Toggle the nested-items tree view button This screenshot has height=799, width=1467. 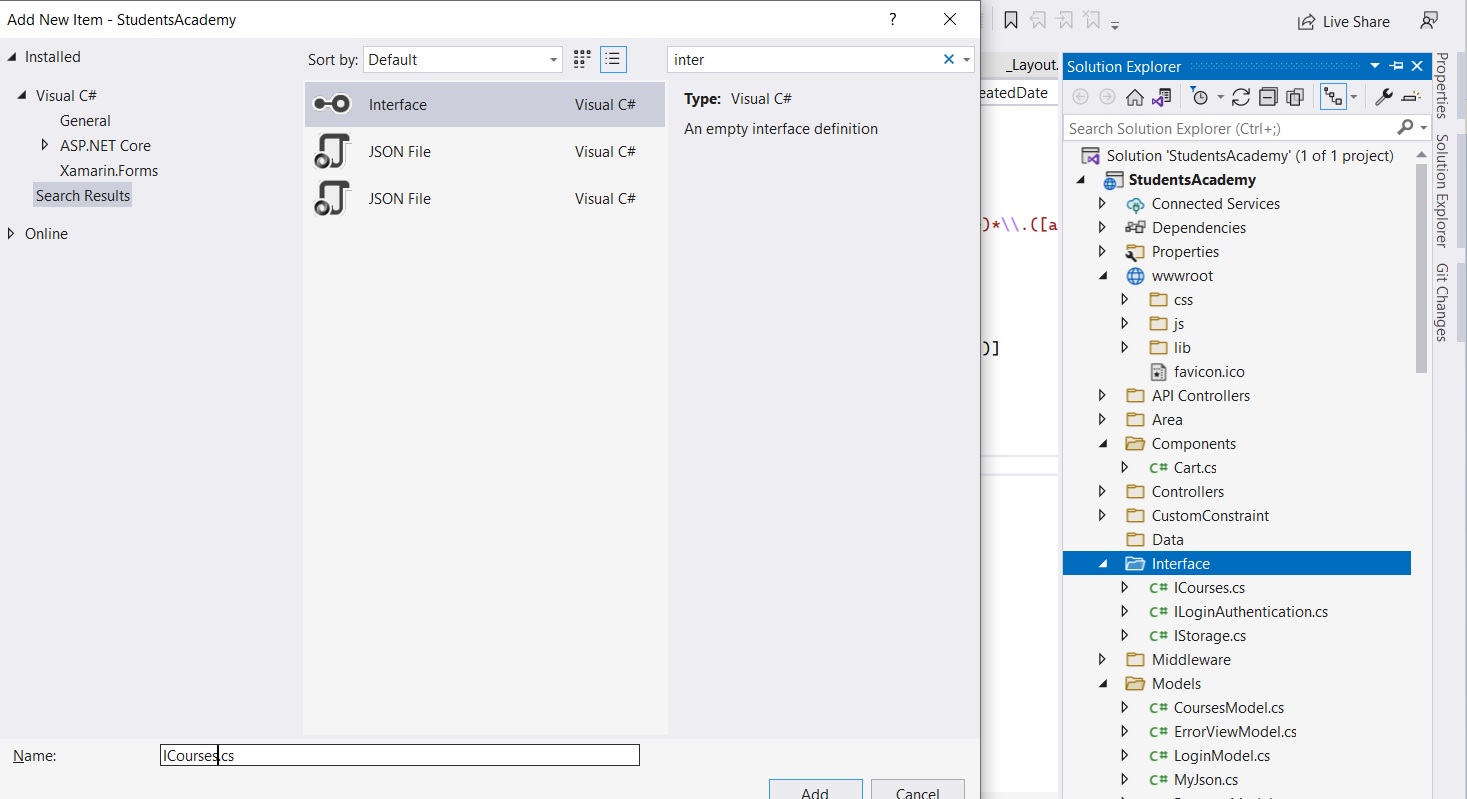tap(1333, 97)
